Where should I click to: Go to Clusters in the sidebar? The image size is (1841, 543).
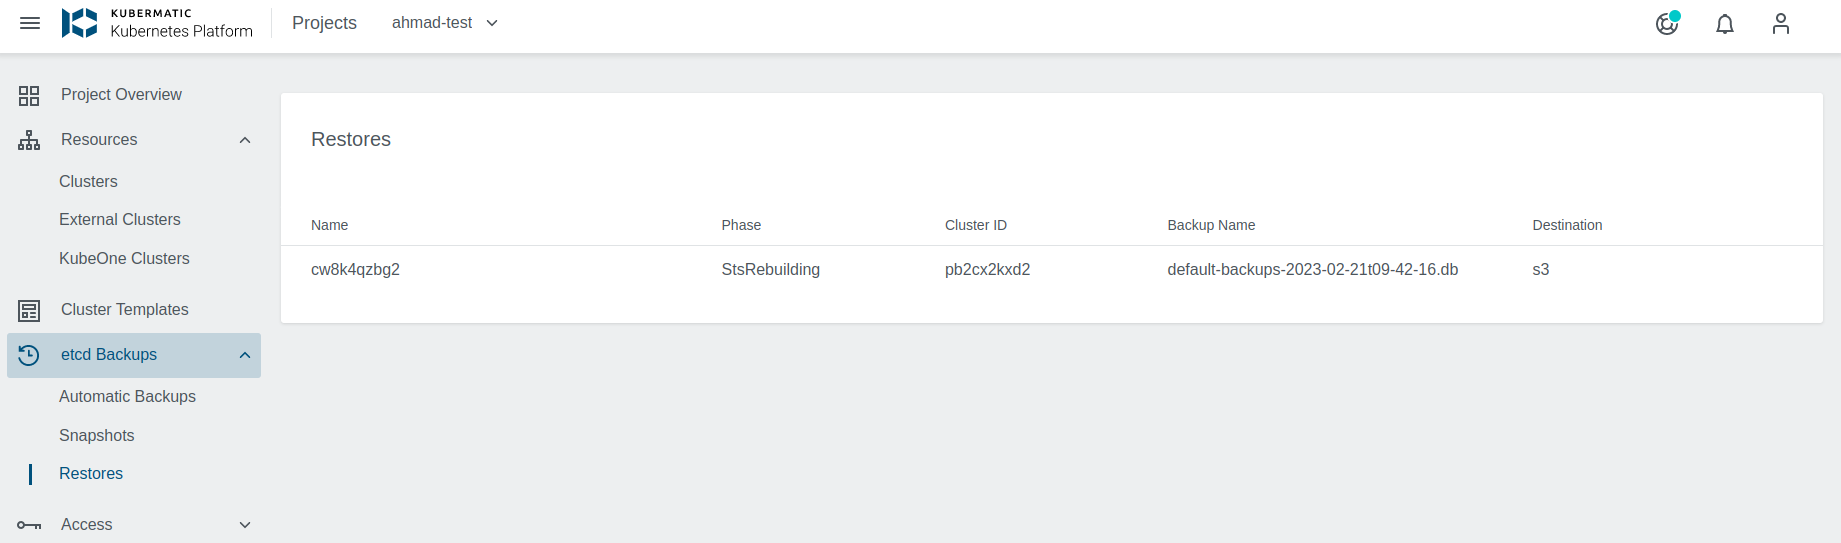88,182
